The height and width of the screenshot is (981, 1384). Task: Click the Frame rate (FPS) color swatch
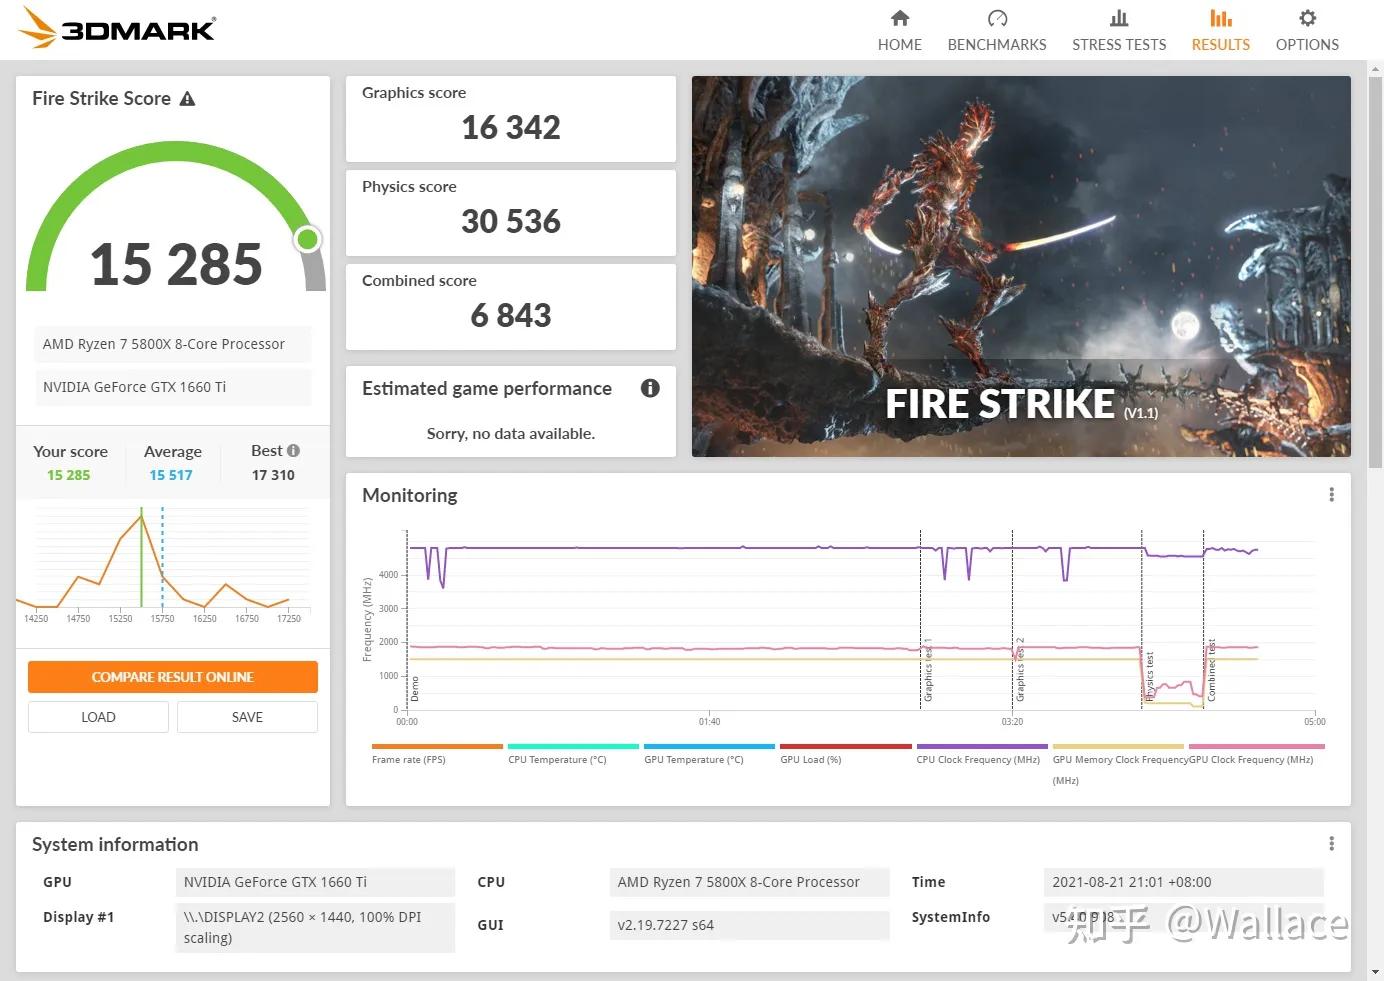437,747
